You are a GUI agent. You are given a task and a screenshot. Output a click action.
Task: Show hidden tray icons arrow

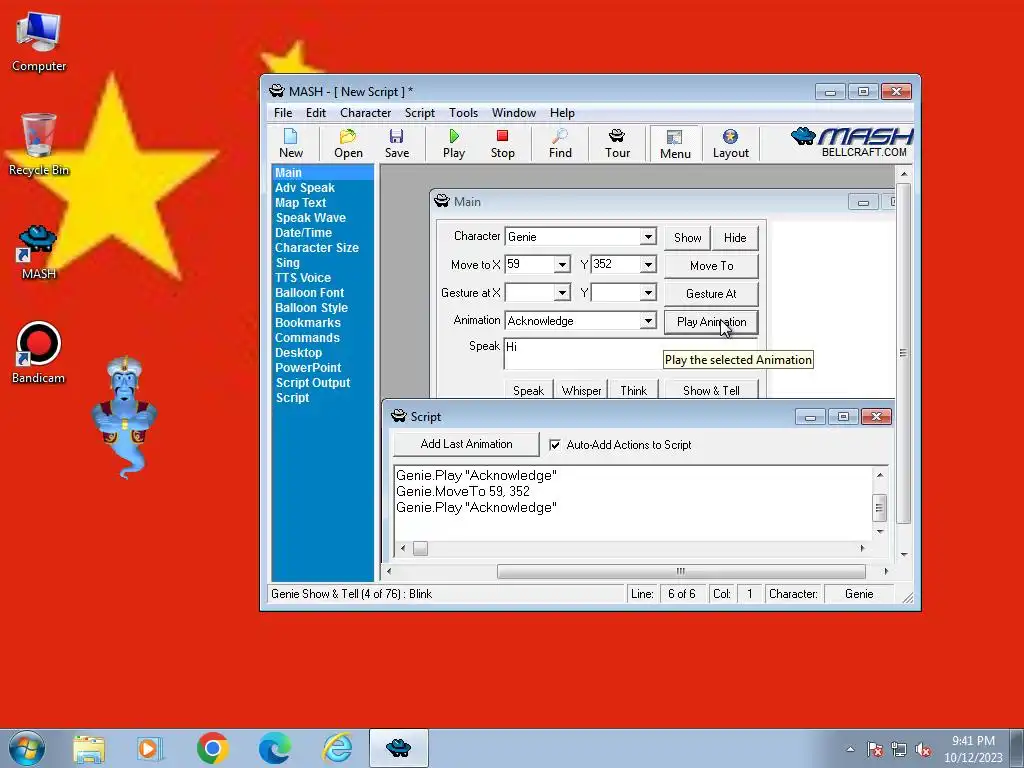pos(850,750)
